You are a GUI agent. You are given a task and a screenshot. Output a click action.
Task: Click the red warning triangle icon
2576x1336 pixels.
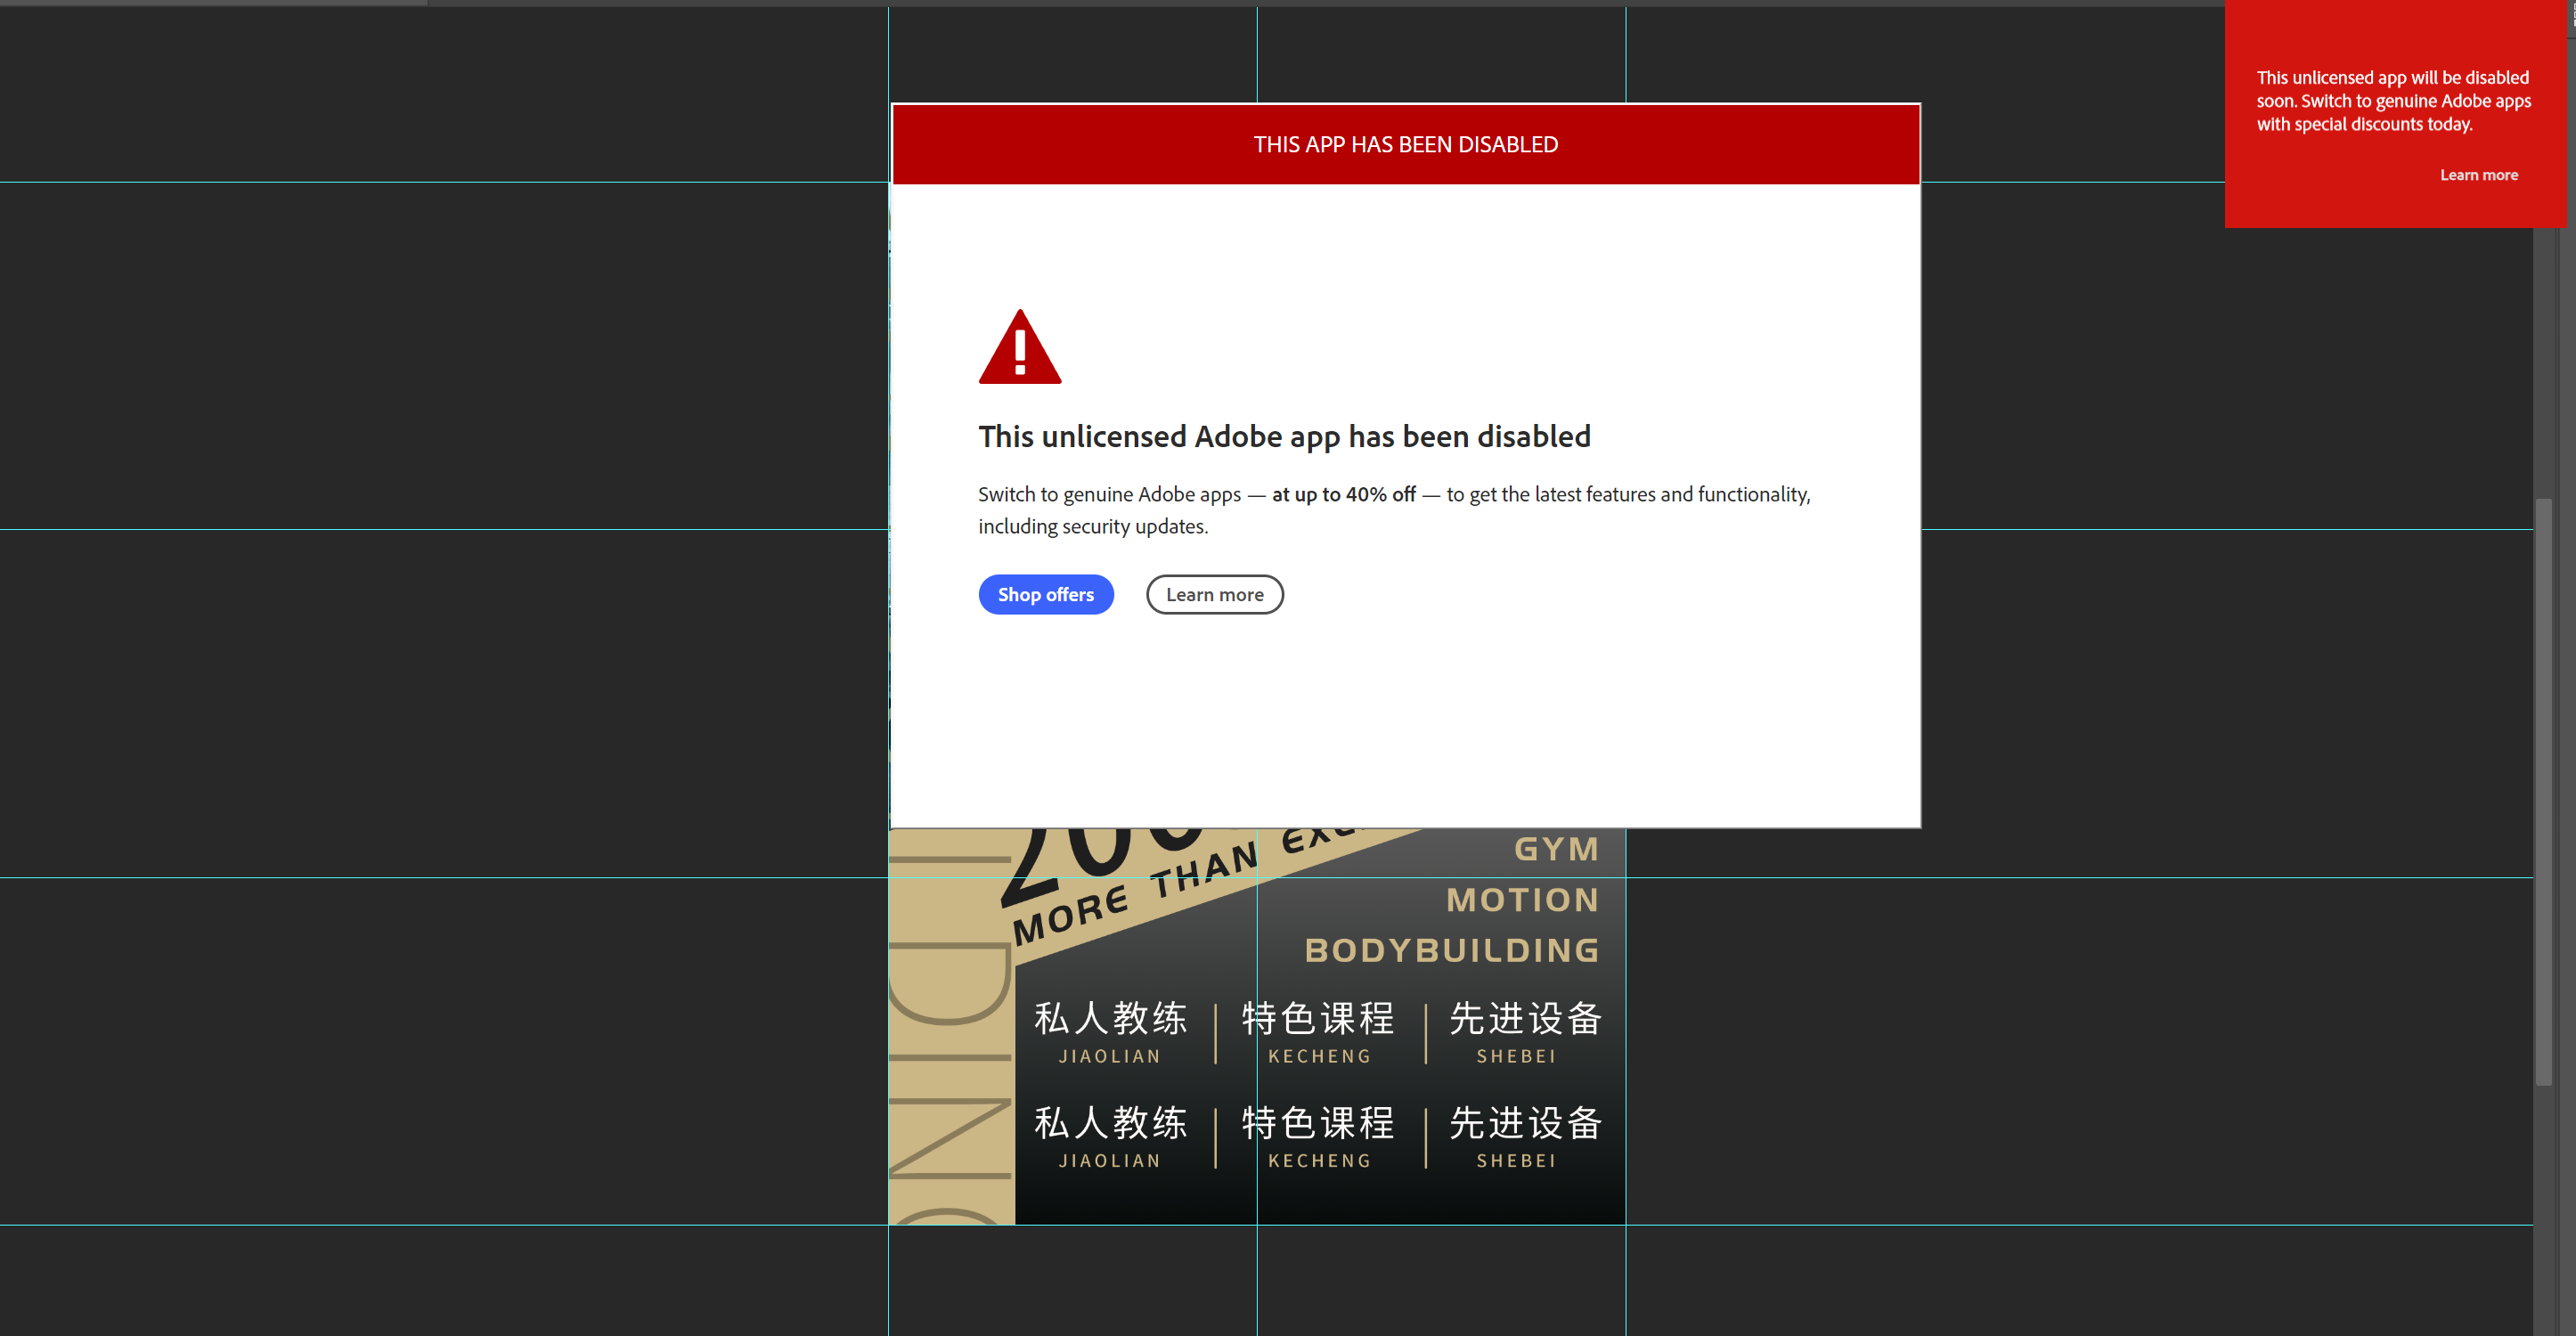tap(1020, 348)
